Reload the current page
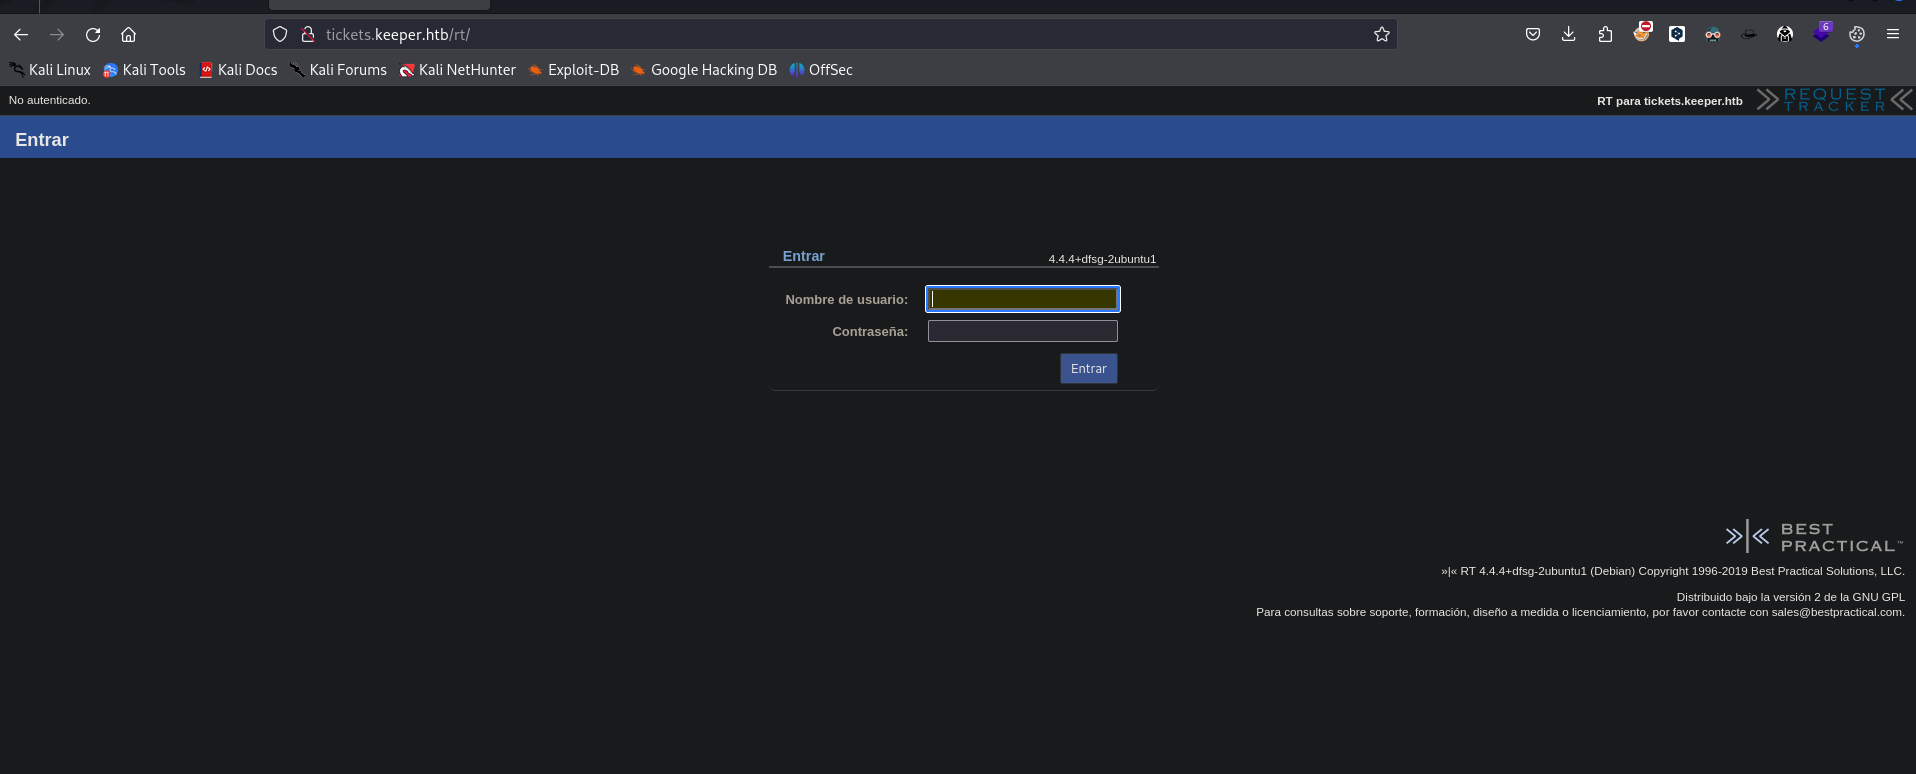Viewport: 1916px width, 774px height. pos(93,34)
